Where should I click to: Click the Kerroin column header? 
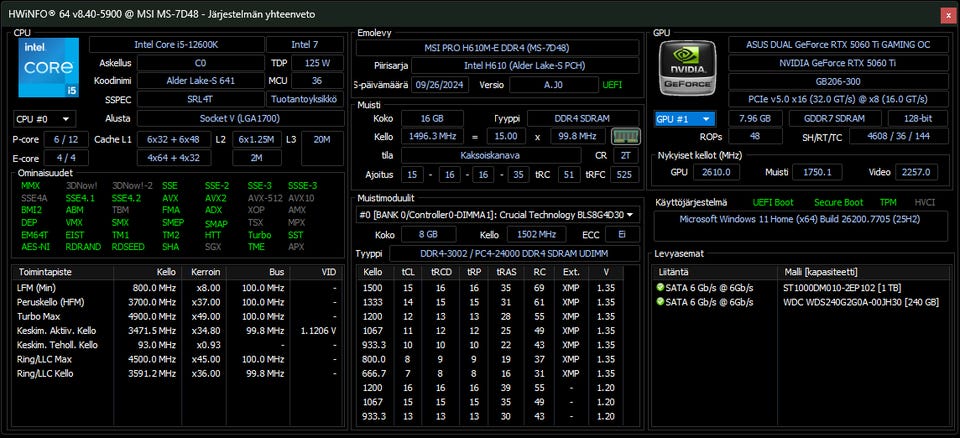tap(204, 272)
